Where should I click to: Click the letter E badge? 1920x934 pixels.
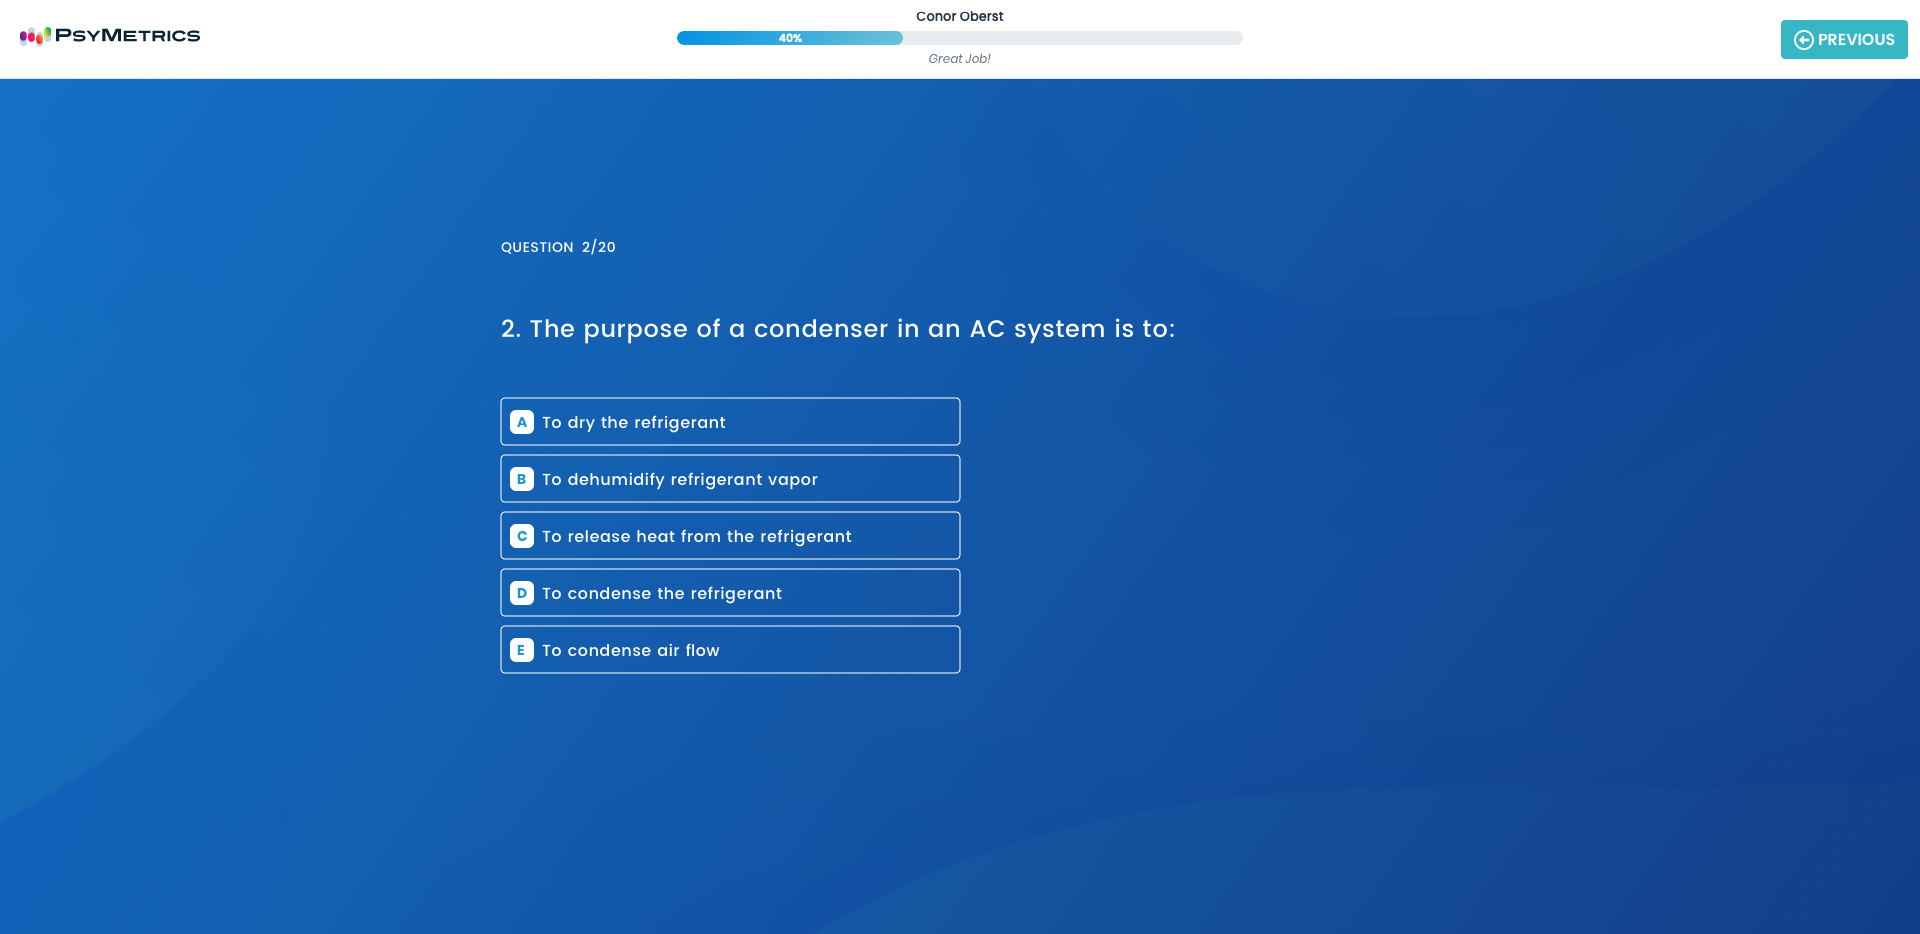pyautogui.click(x=521, y=650)
